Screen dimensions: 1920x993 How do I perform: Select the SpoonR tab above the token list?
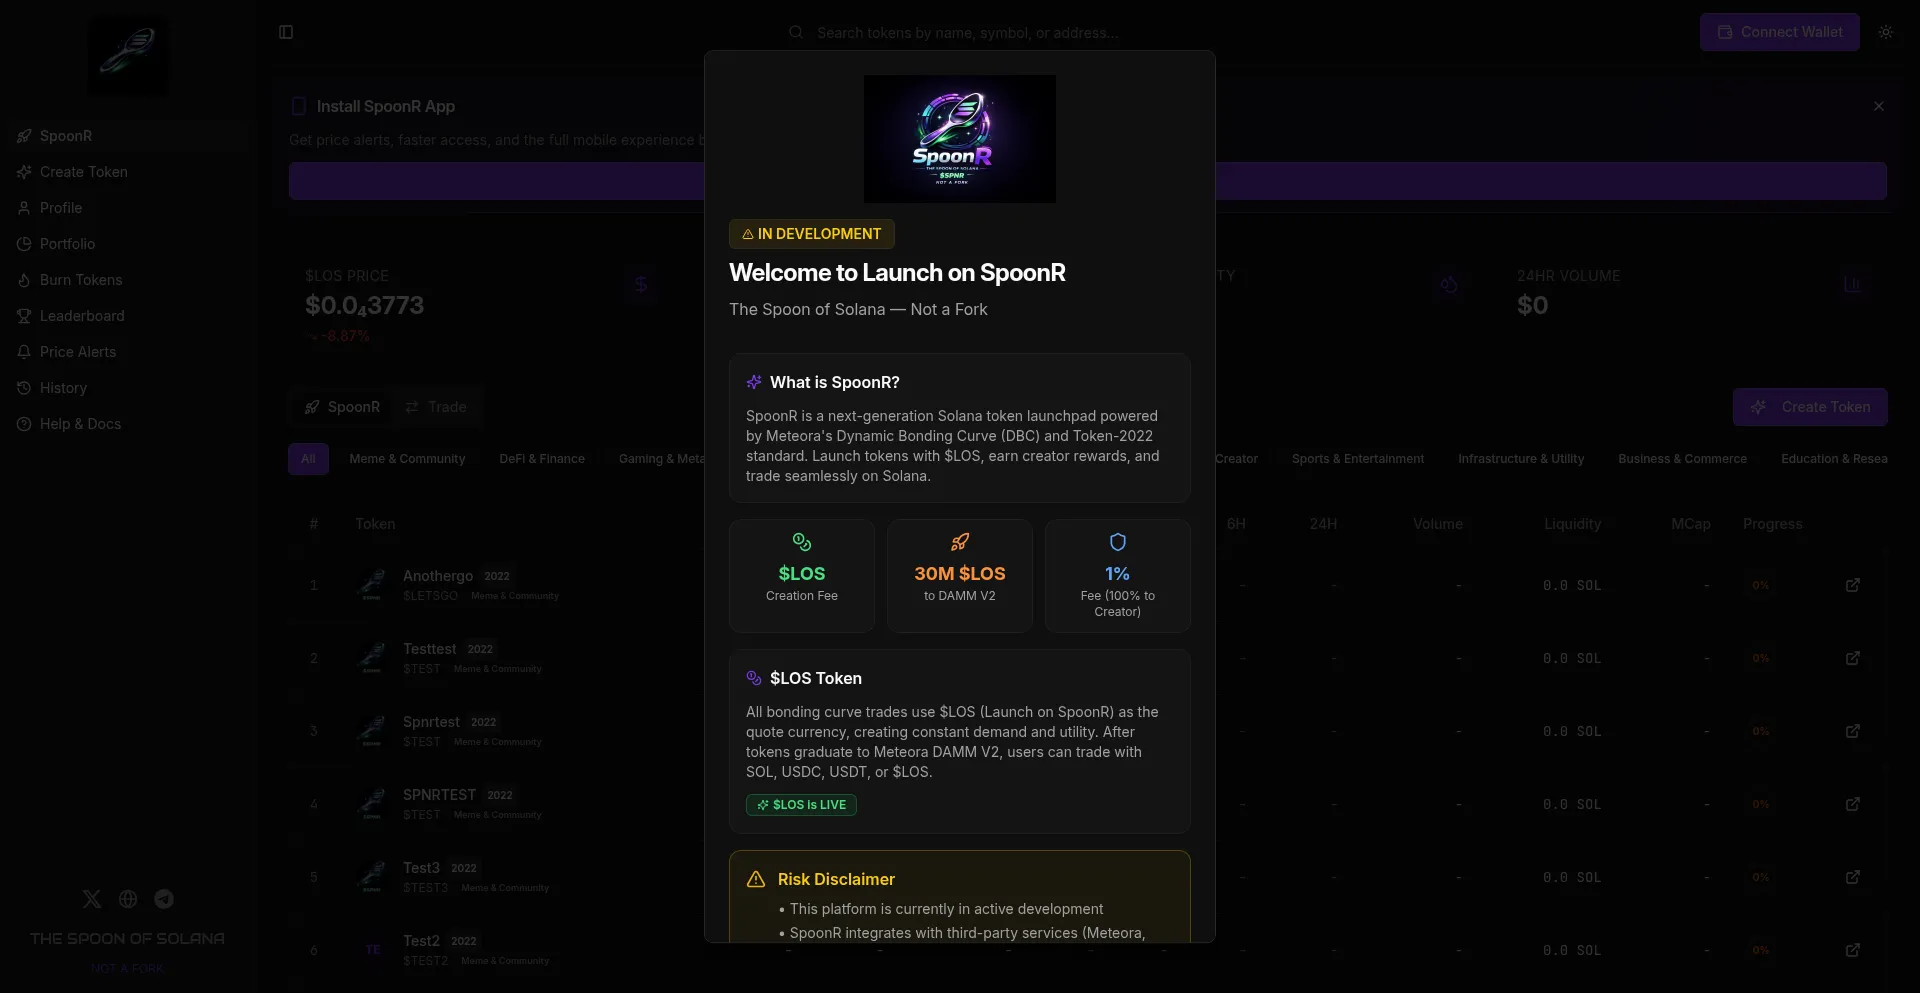(x=342, y=407)
